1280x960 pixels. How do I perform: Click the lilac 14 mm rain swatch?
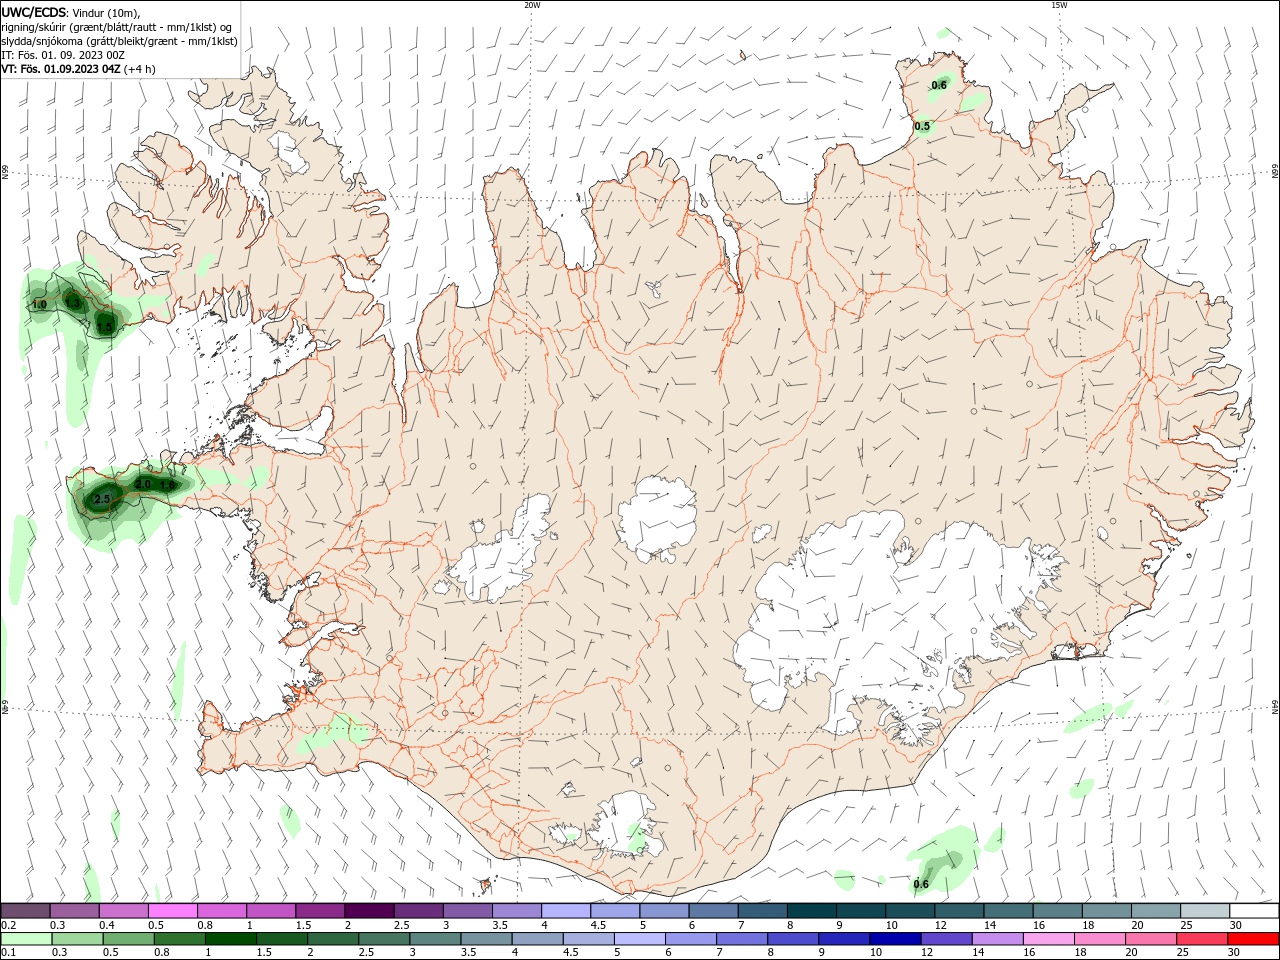pos(997,939)
